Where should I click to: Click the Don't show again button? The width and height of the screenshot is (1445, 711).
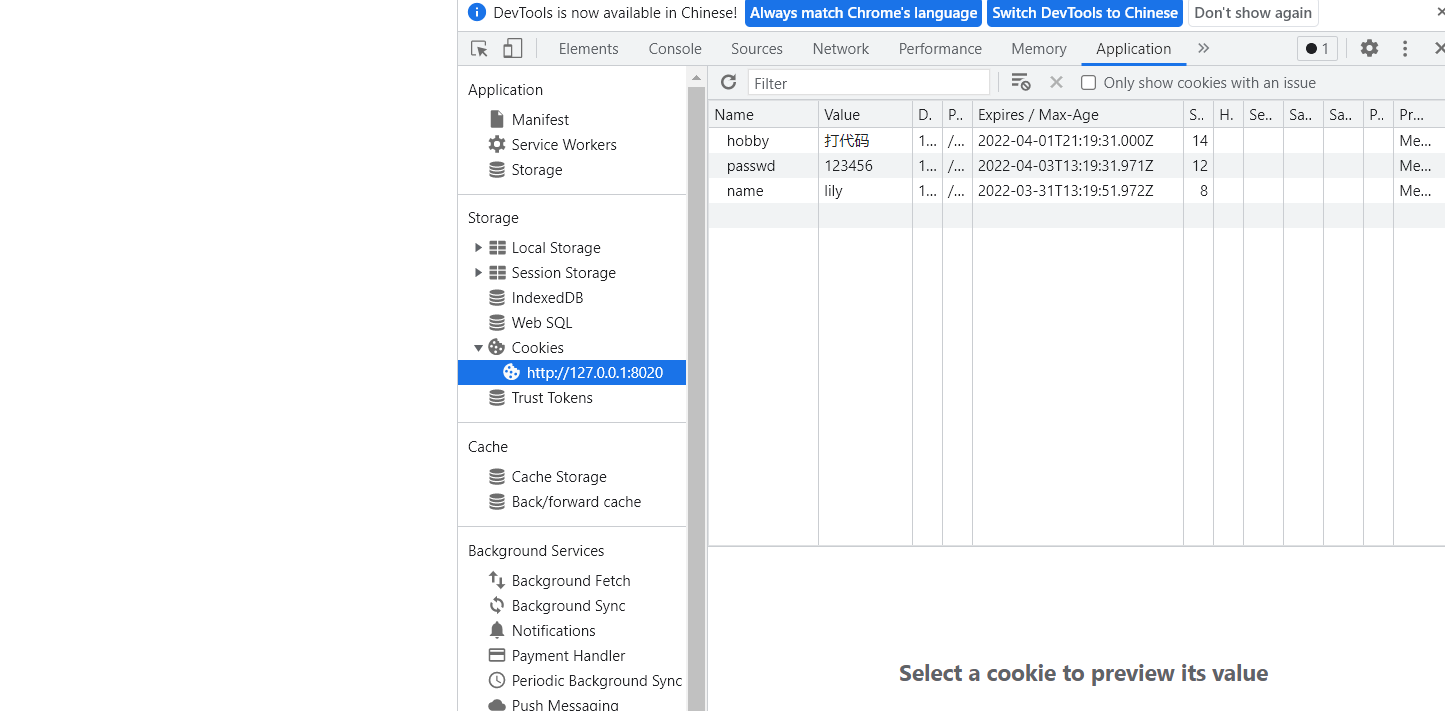point(1252,13)
